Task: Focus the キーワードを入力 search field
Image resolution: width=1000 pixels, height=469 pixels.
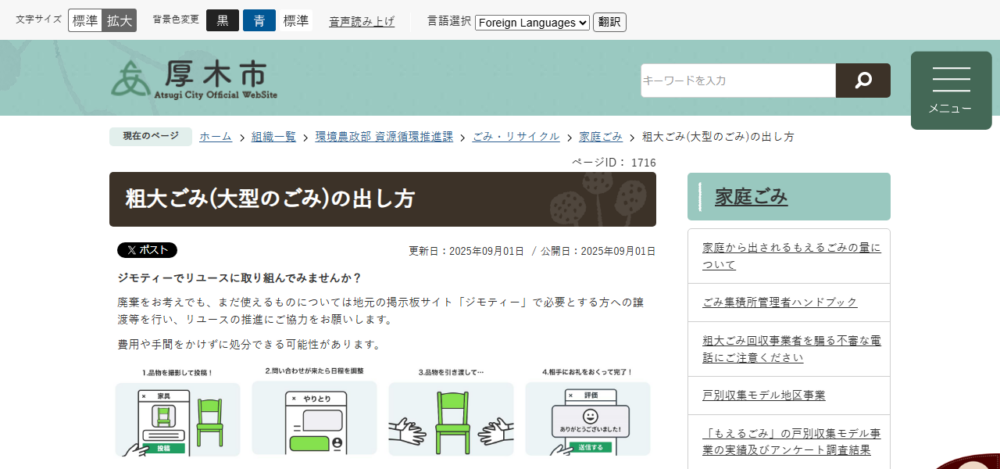Action: 738,80
